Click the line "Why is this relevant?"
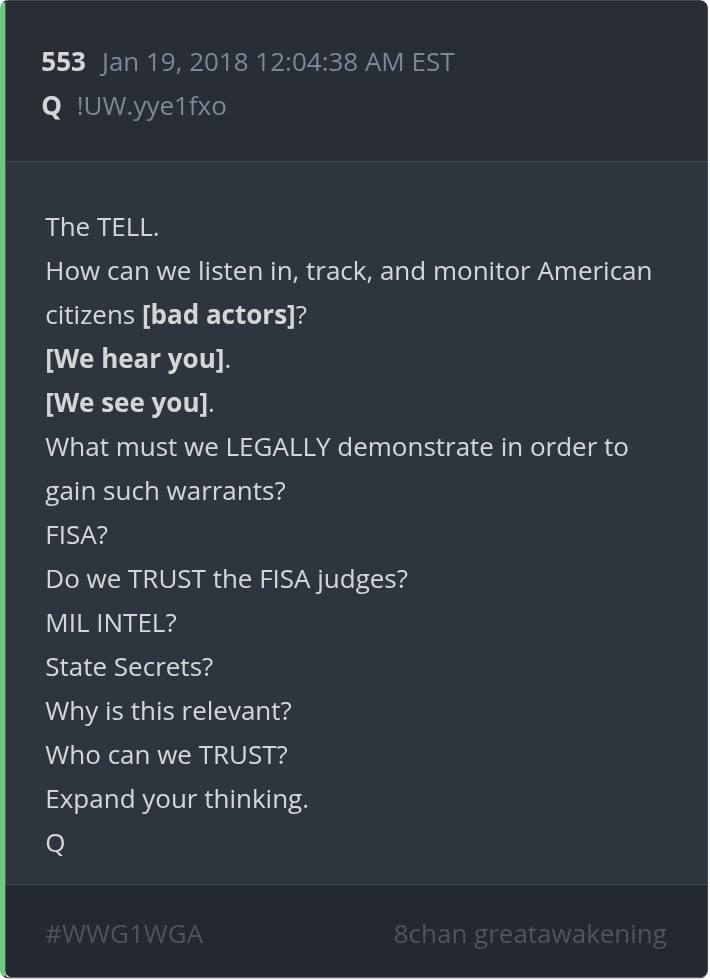Viewport: 710px width, 980px height. (168, 711)
